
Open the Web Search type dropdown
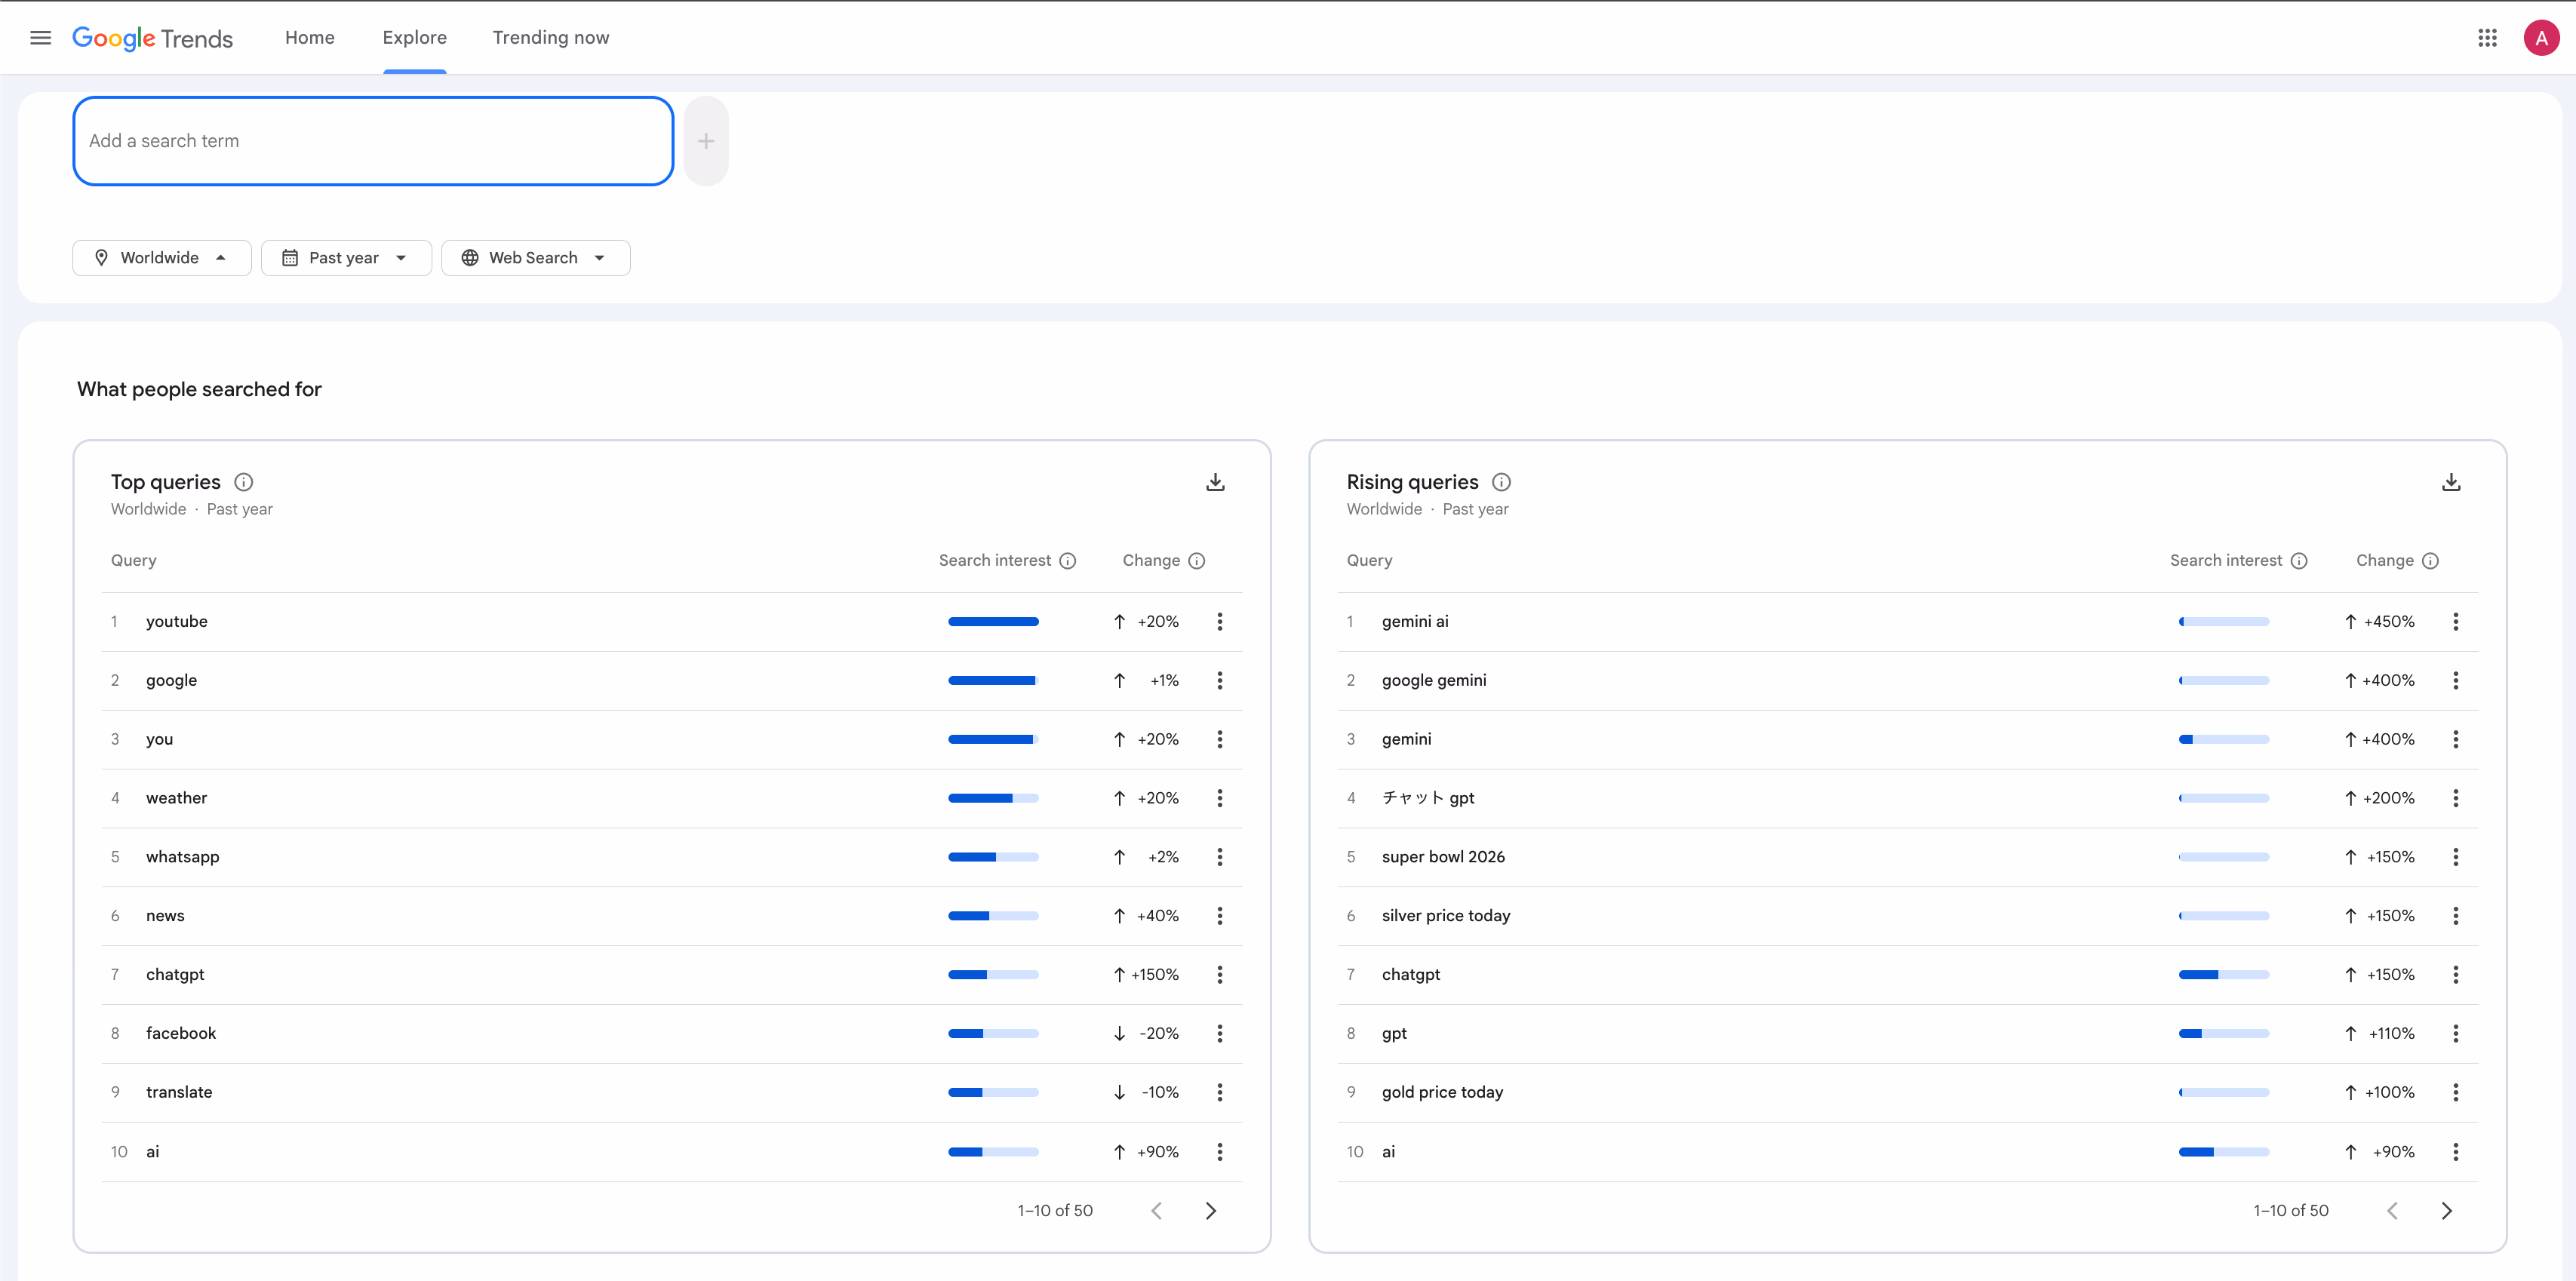[x=535, y=258]
